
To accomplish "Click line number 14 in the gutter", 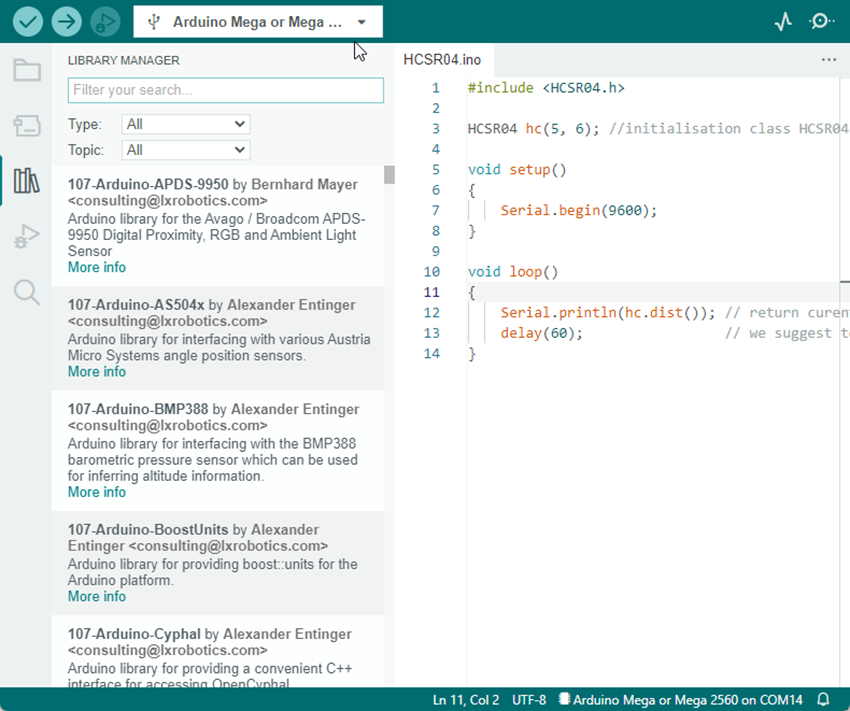I will coord(432,353).
